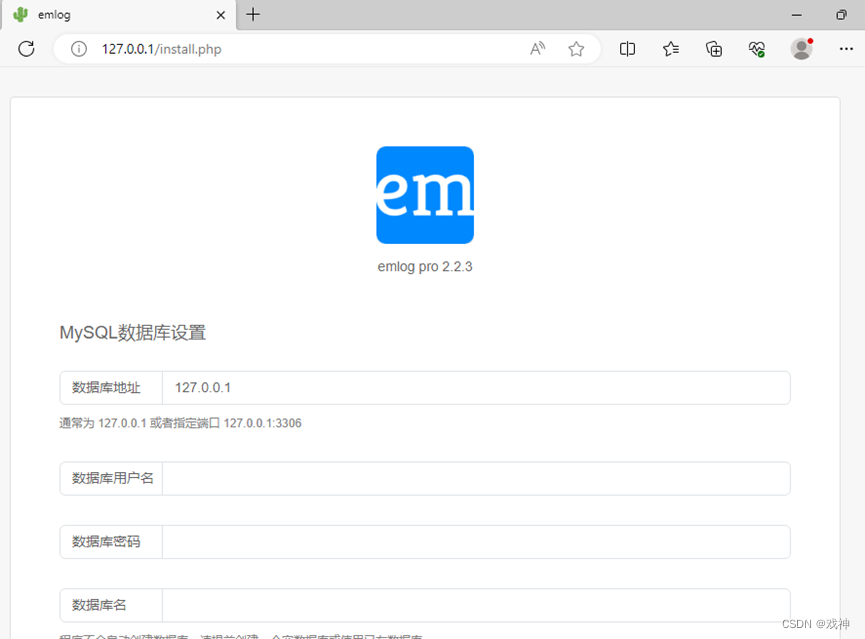Open Settings and more menu
The width and height of the screenshot is (865, 639).
[846, 48]
